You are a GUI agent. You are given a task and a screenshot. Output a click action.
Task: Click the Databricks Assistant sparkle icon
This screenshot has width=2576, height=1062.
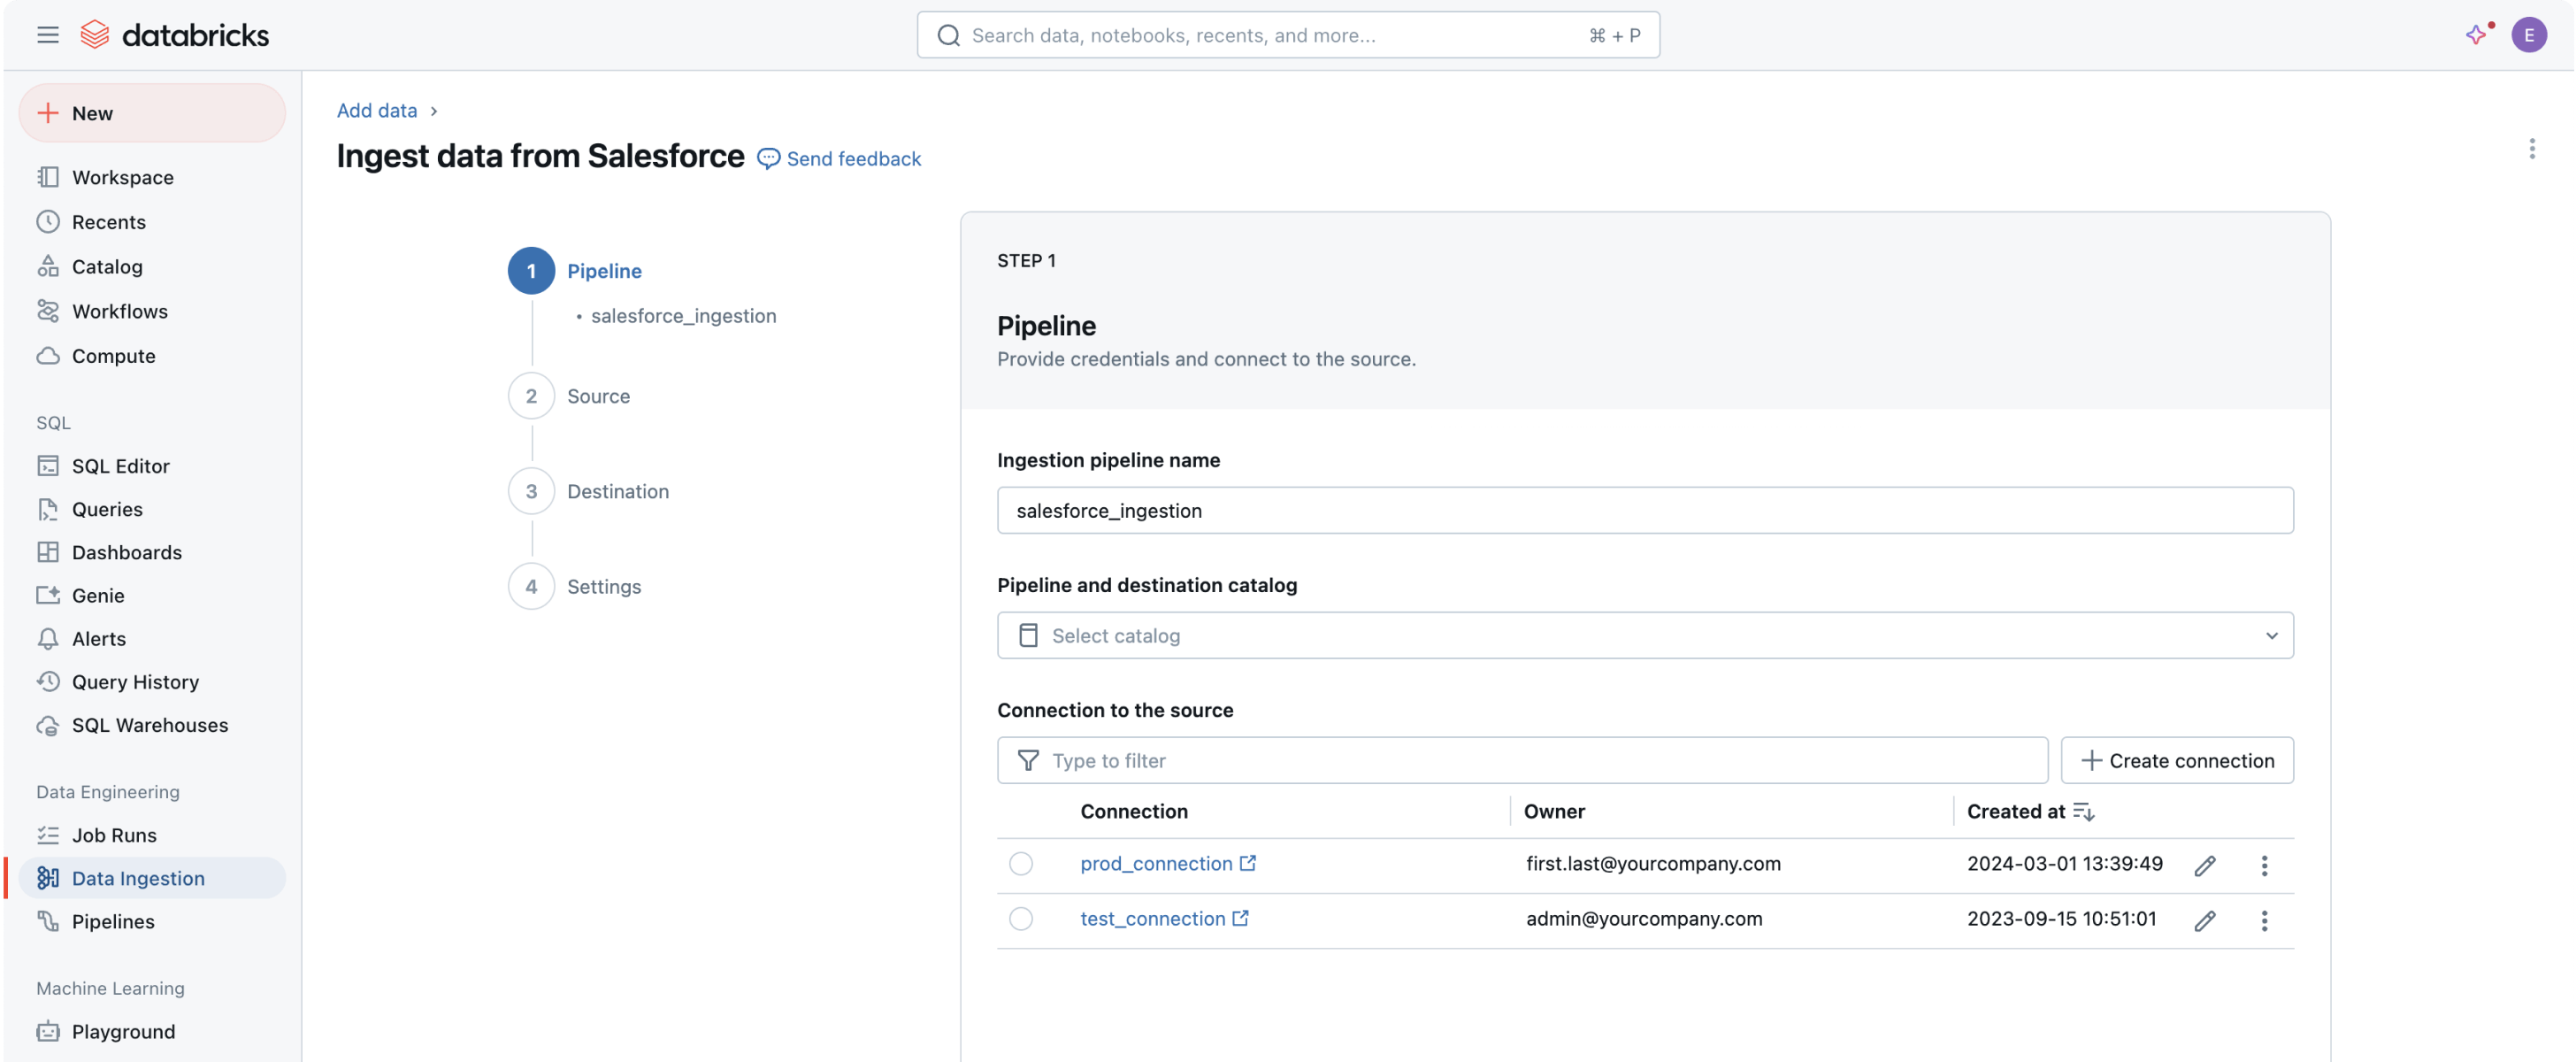click(2476, 35)
